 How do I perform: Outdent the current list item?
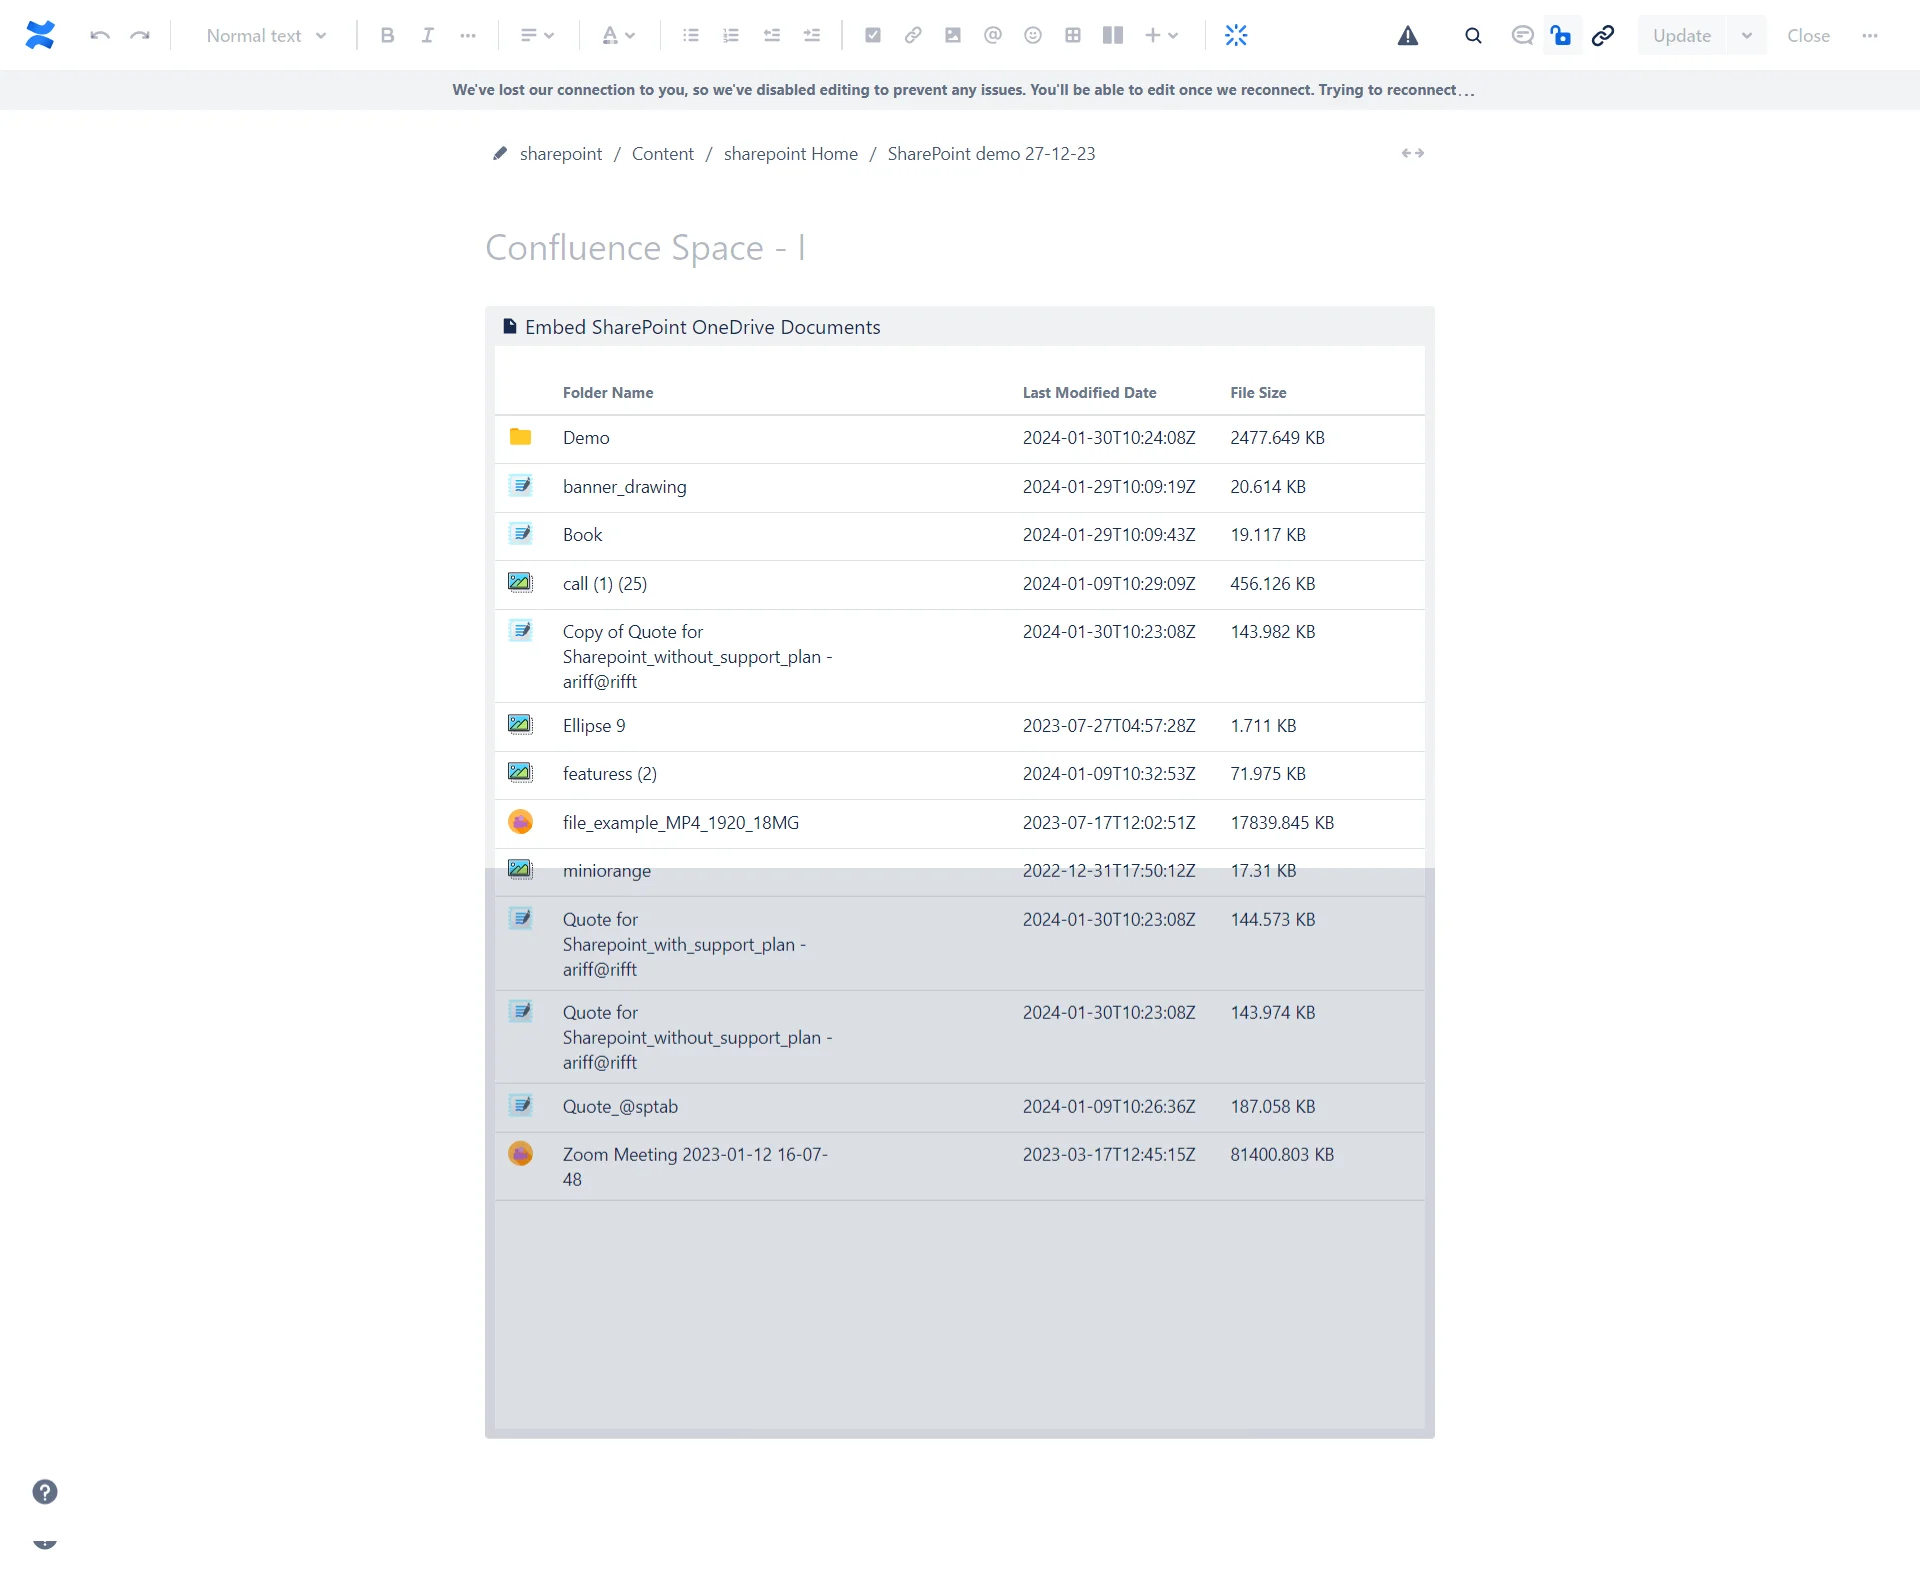point(772,36)
